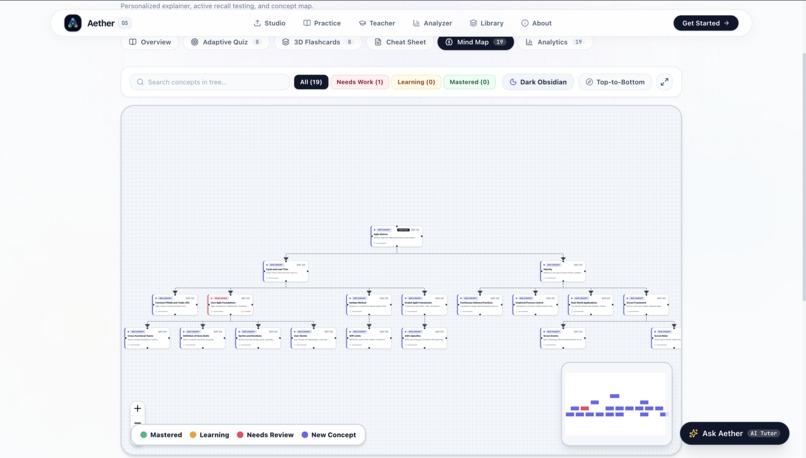Open the Overview tab

coord(150,42)
